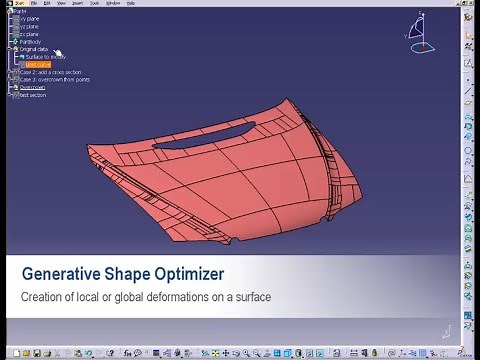The height and width of the screenshot is (360, 480).
Task: Click the Print icon
Action: pyautogui.click(x=47, y=353)
